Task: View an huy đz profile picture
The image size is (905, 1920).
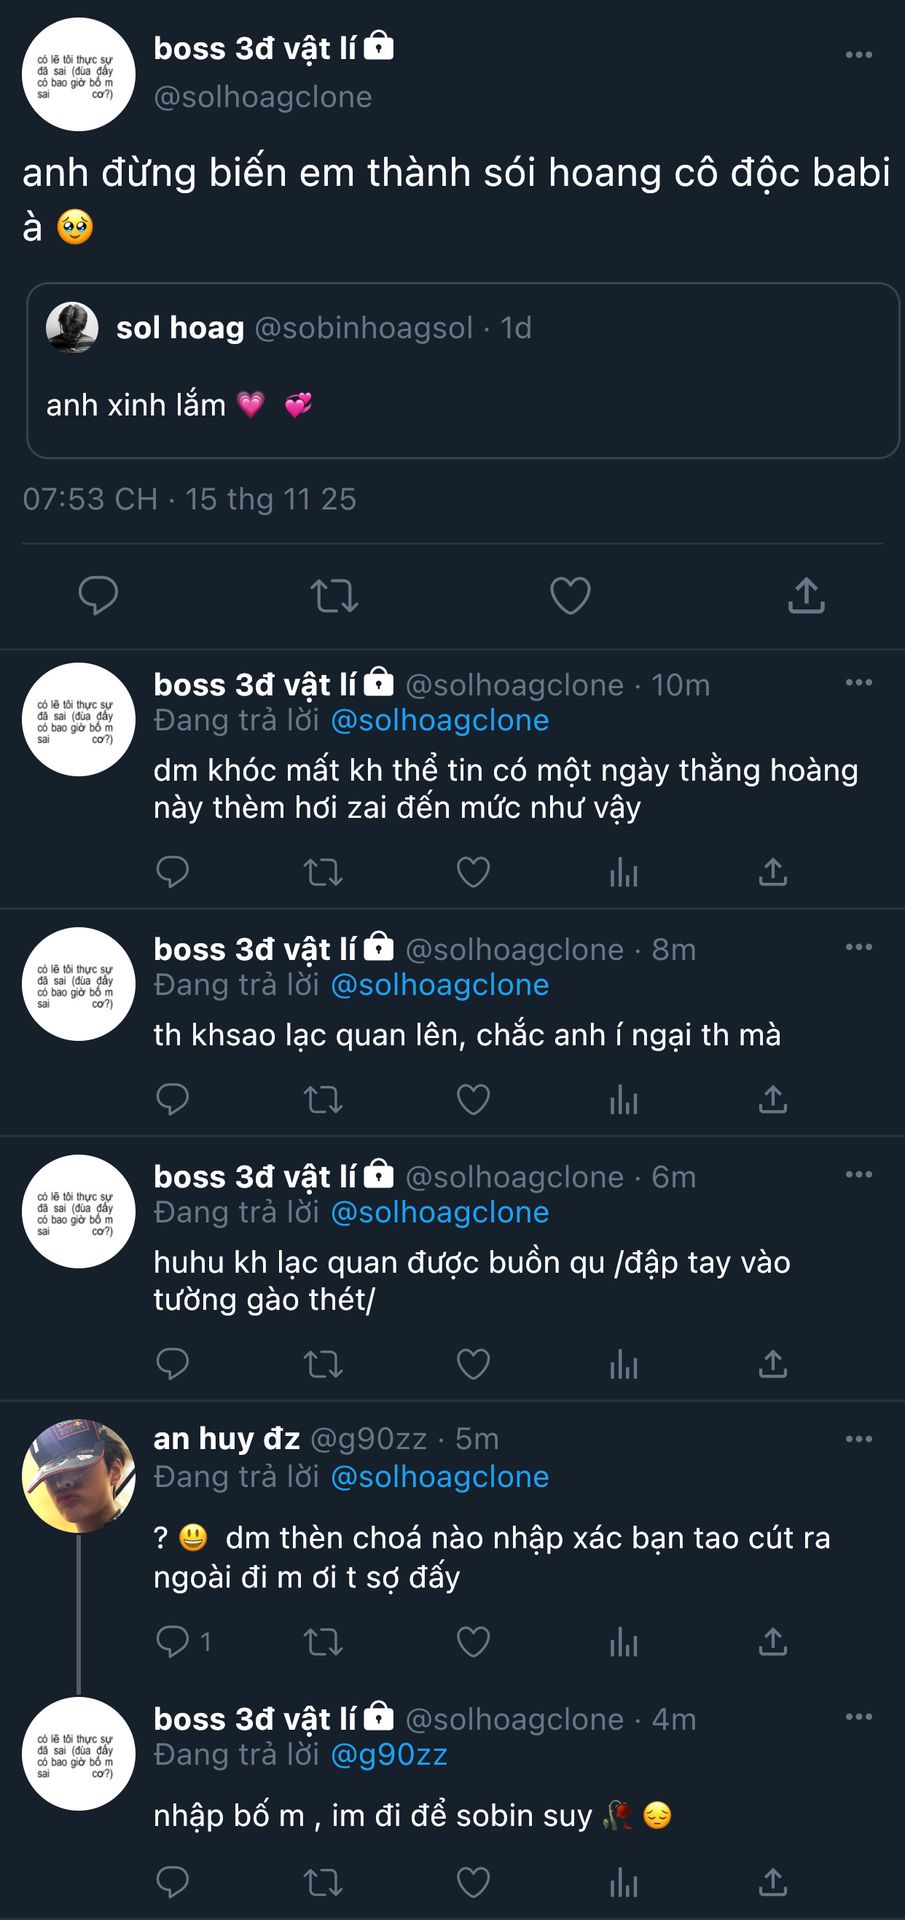Action: 79,1476
